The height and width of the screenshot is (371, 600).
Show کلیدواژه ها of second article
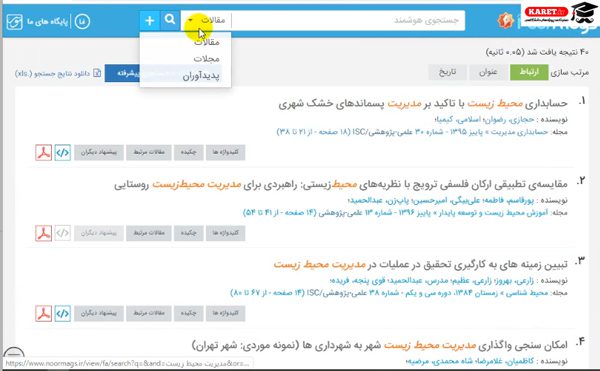(225, 233)
